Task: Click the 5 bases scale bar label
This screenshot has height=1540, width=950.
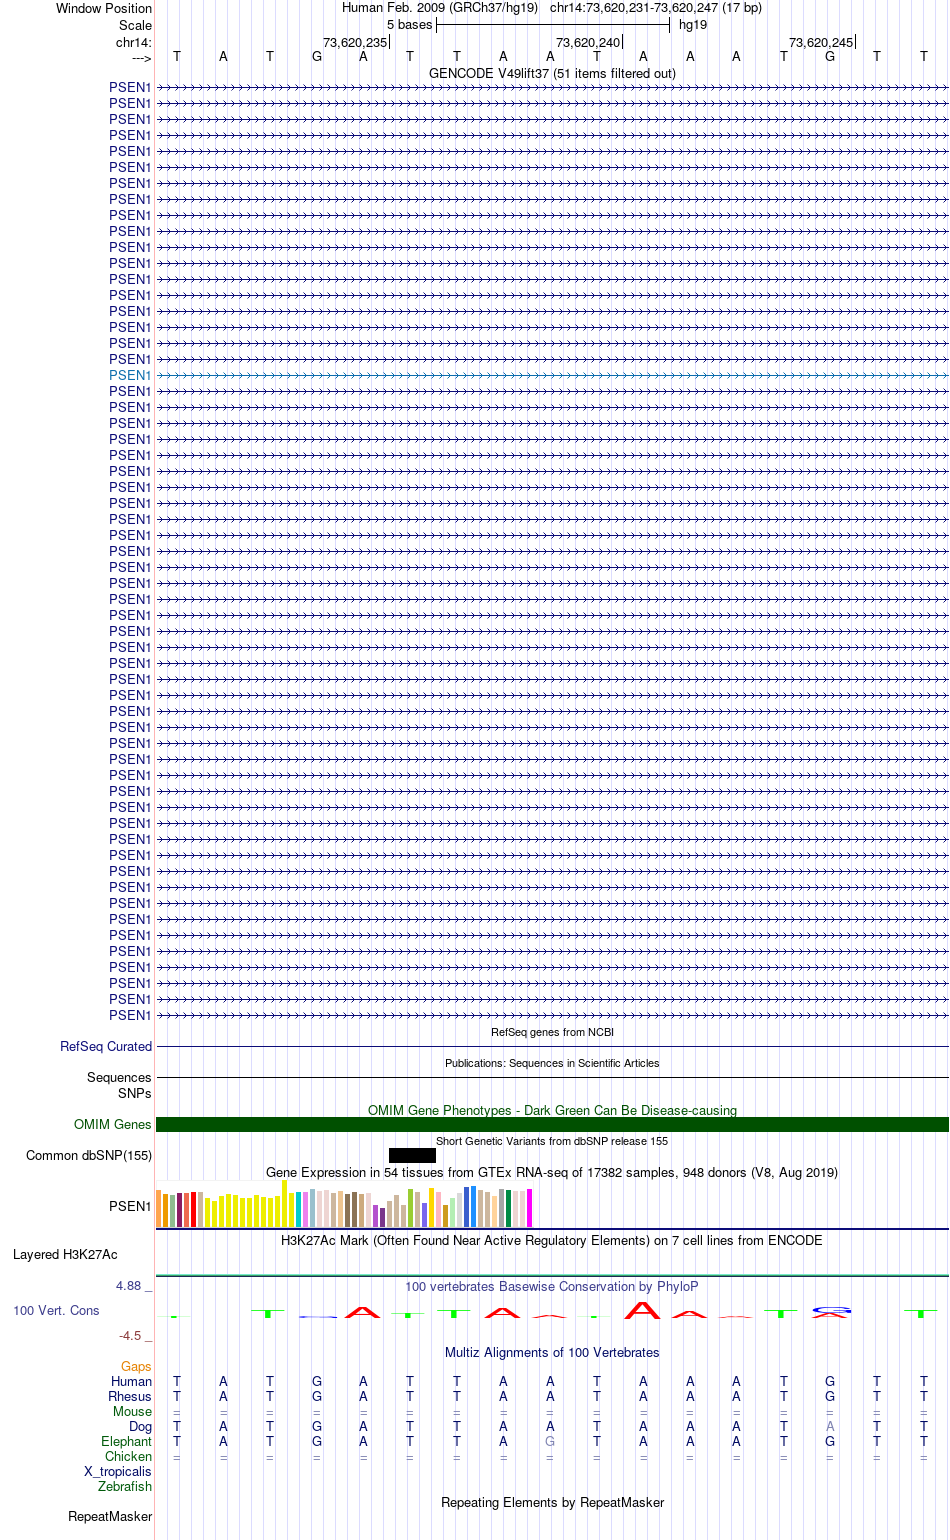Action: tap(410, 24)
